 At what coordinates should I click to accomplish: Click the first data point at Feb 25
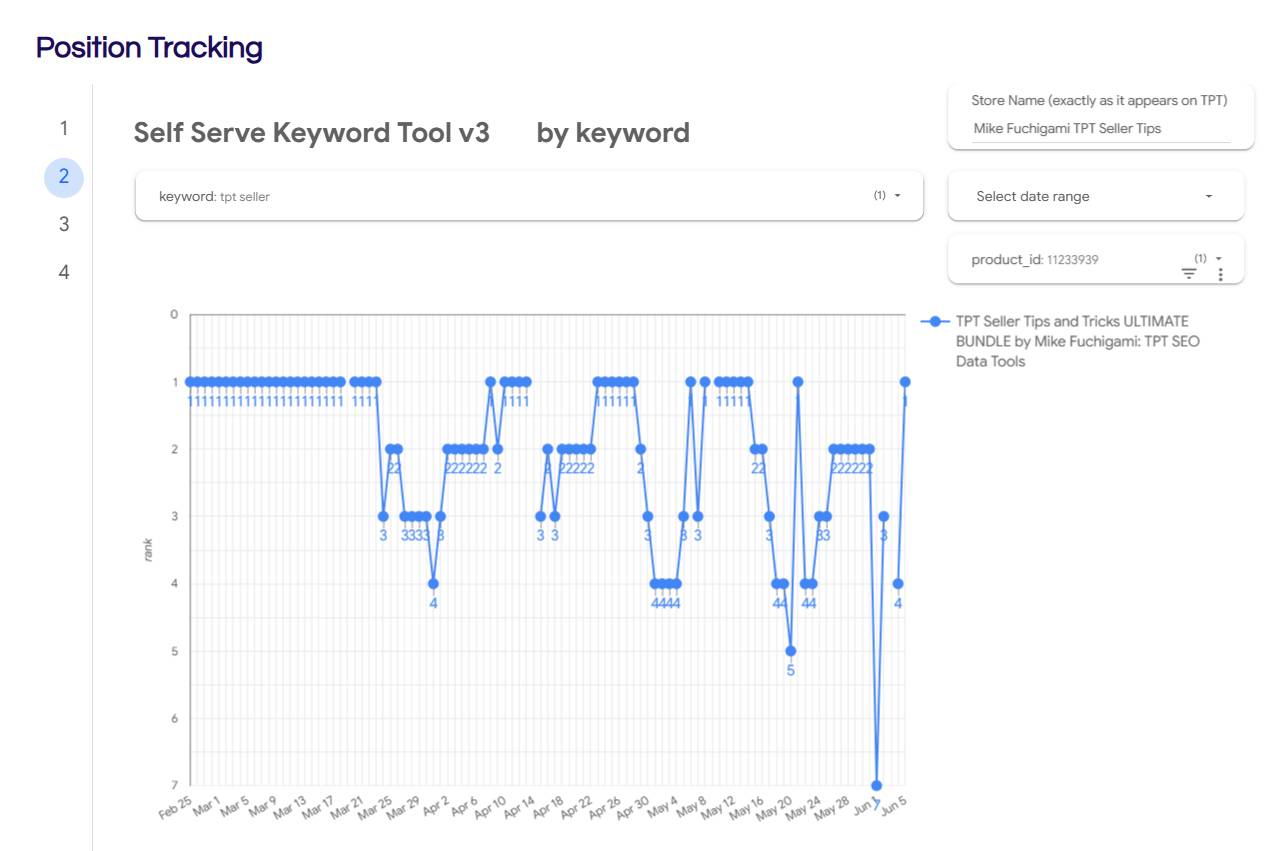click(190, 381)
